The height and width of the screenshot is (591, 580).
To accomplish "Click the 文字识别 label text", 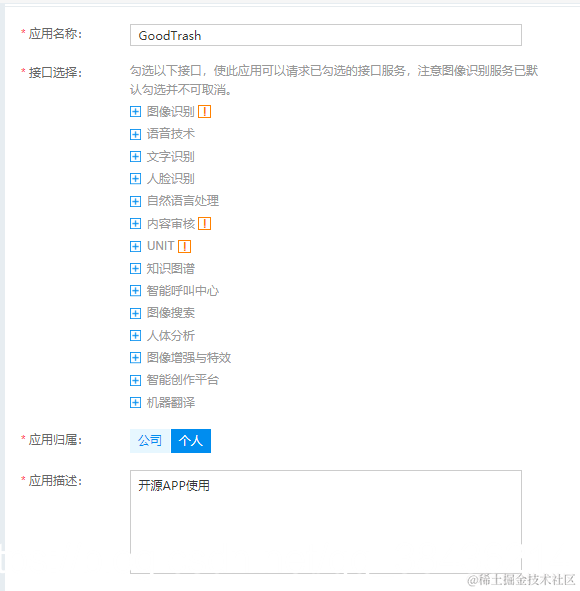I will [x=171, y=156].
